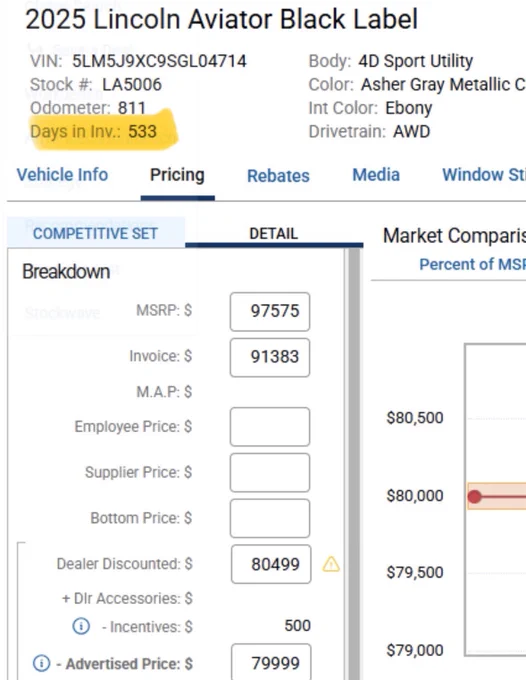
Task: Select the VIN 5LM5J9XC9SGL04714 text
Action: click(159, 61)
